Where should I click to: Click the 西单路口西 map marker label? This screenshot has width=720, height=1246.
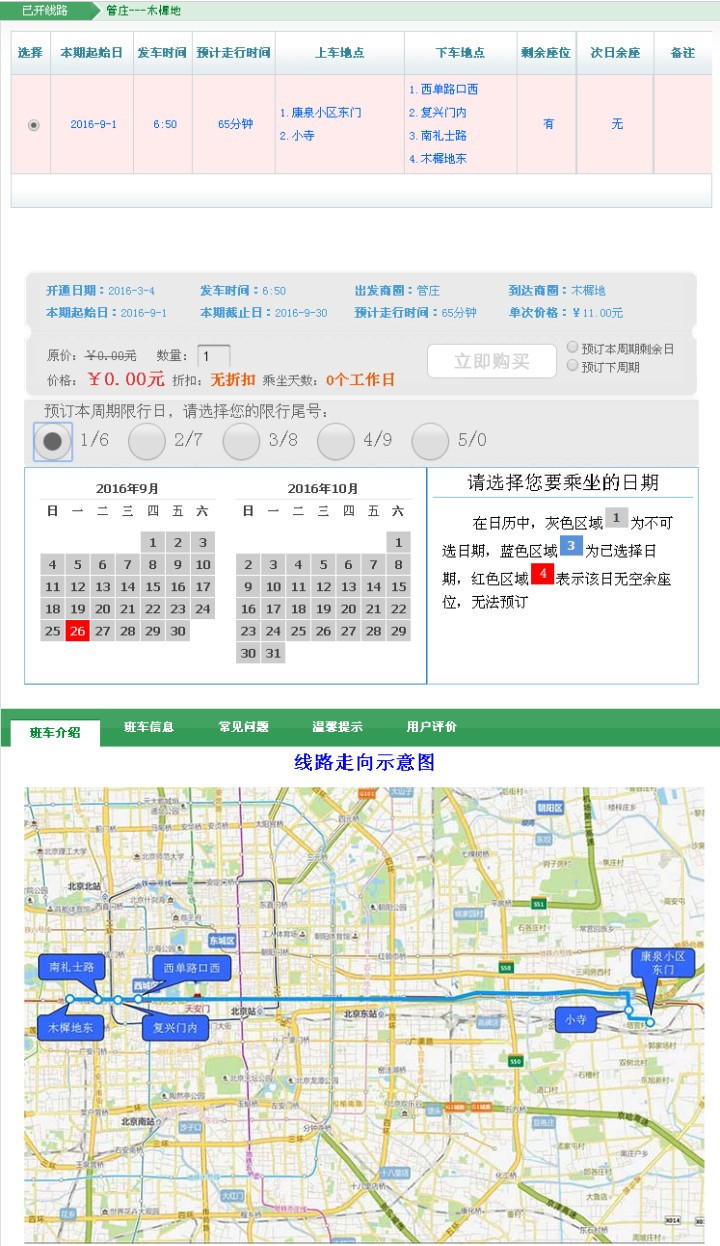pos(192,968)
